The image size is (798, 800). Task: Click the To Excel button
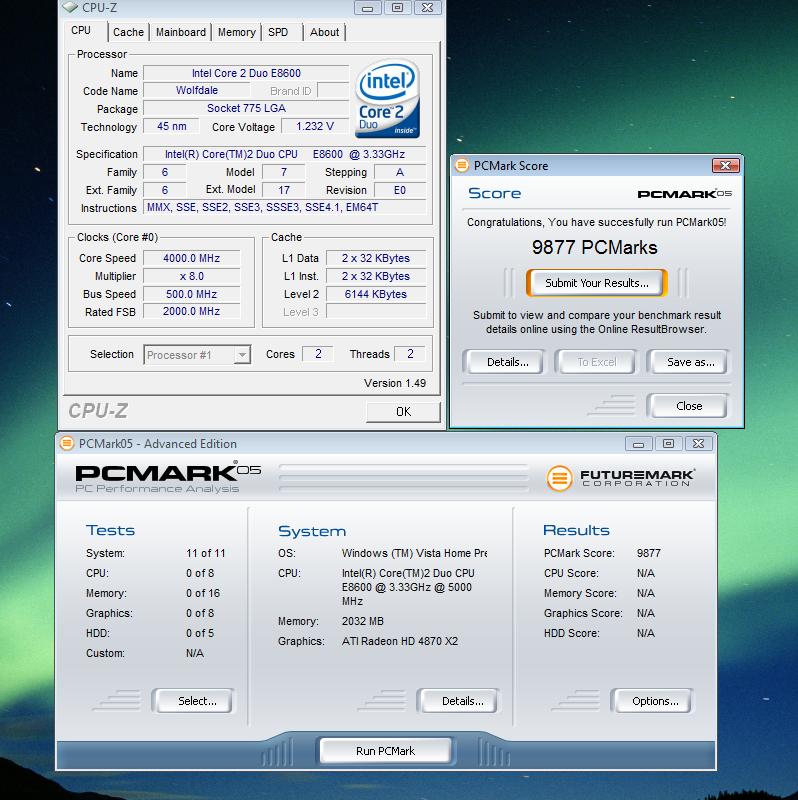[595, 362]
